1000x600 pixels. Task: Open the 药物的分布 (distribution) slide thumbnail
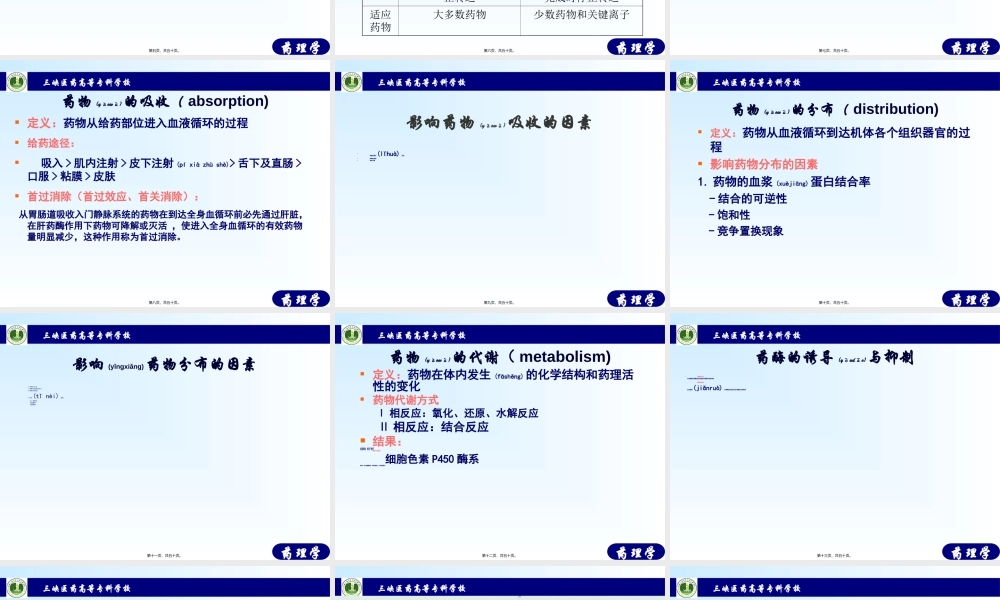(835, 184)
